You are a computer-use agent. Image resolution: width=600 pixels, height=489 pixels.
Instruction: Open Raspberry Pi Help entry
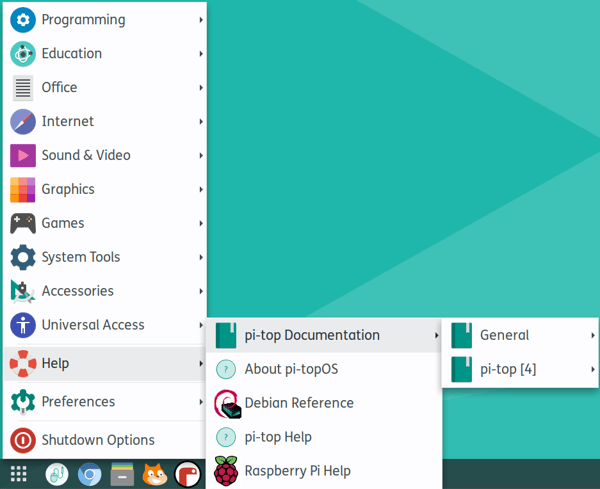(x=324, y=471)
